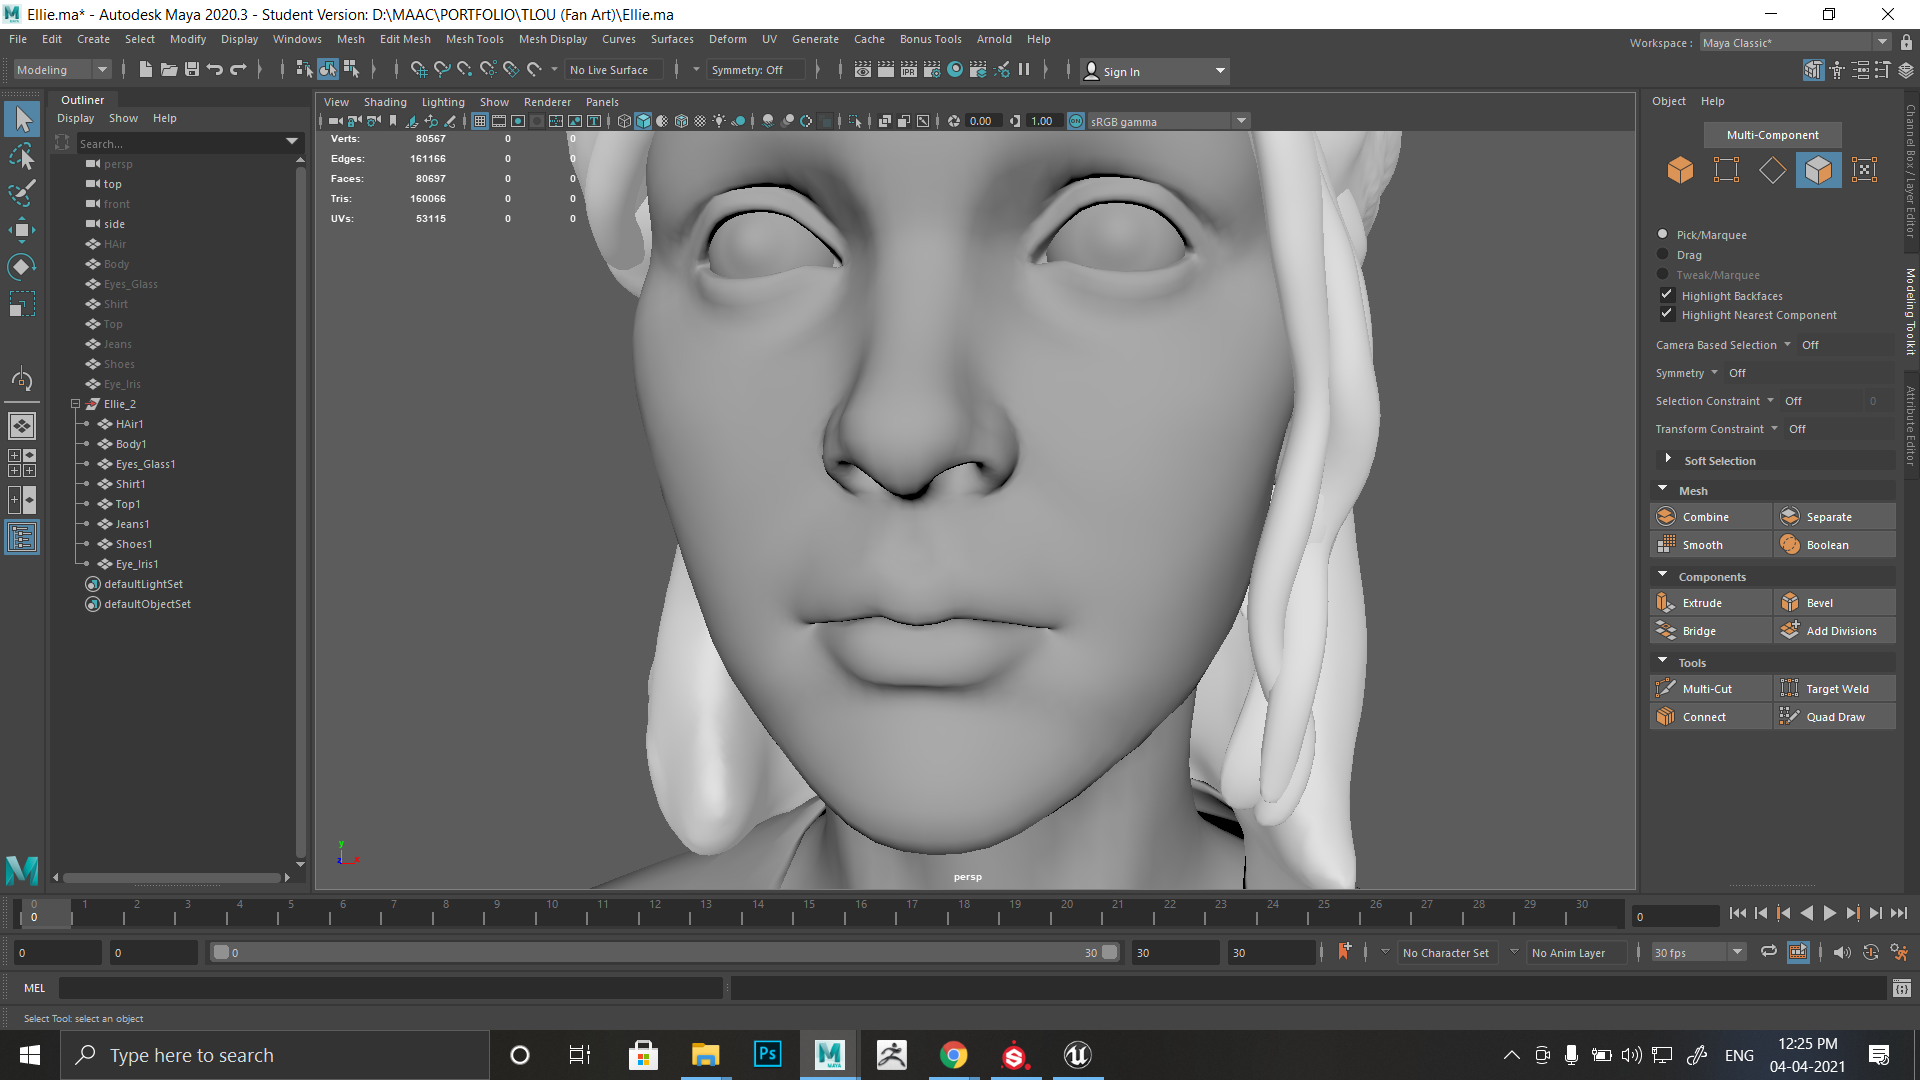Select the Tweak/Marquee radio option
Viewport: 1920px width, 1080px height.
pos(1663,274)
